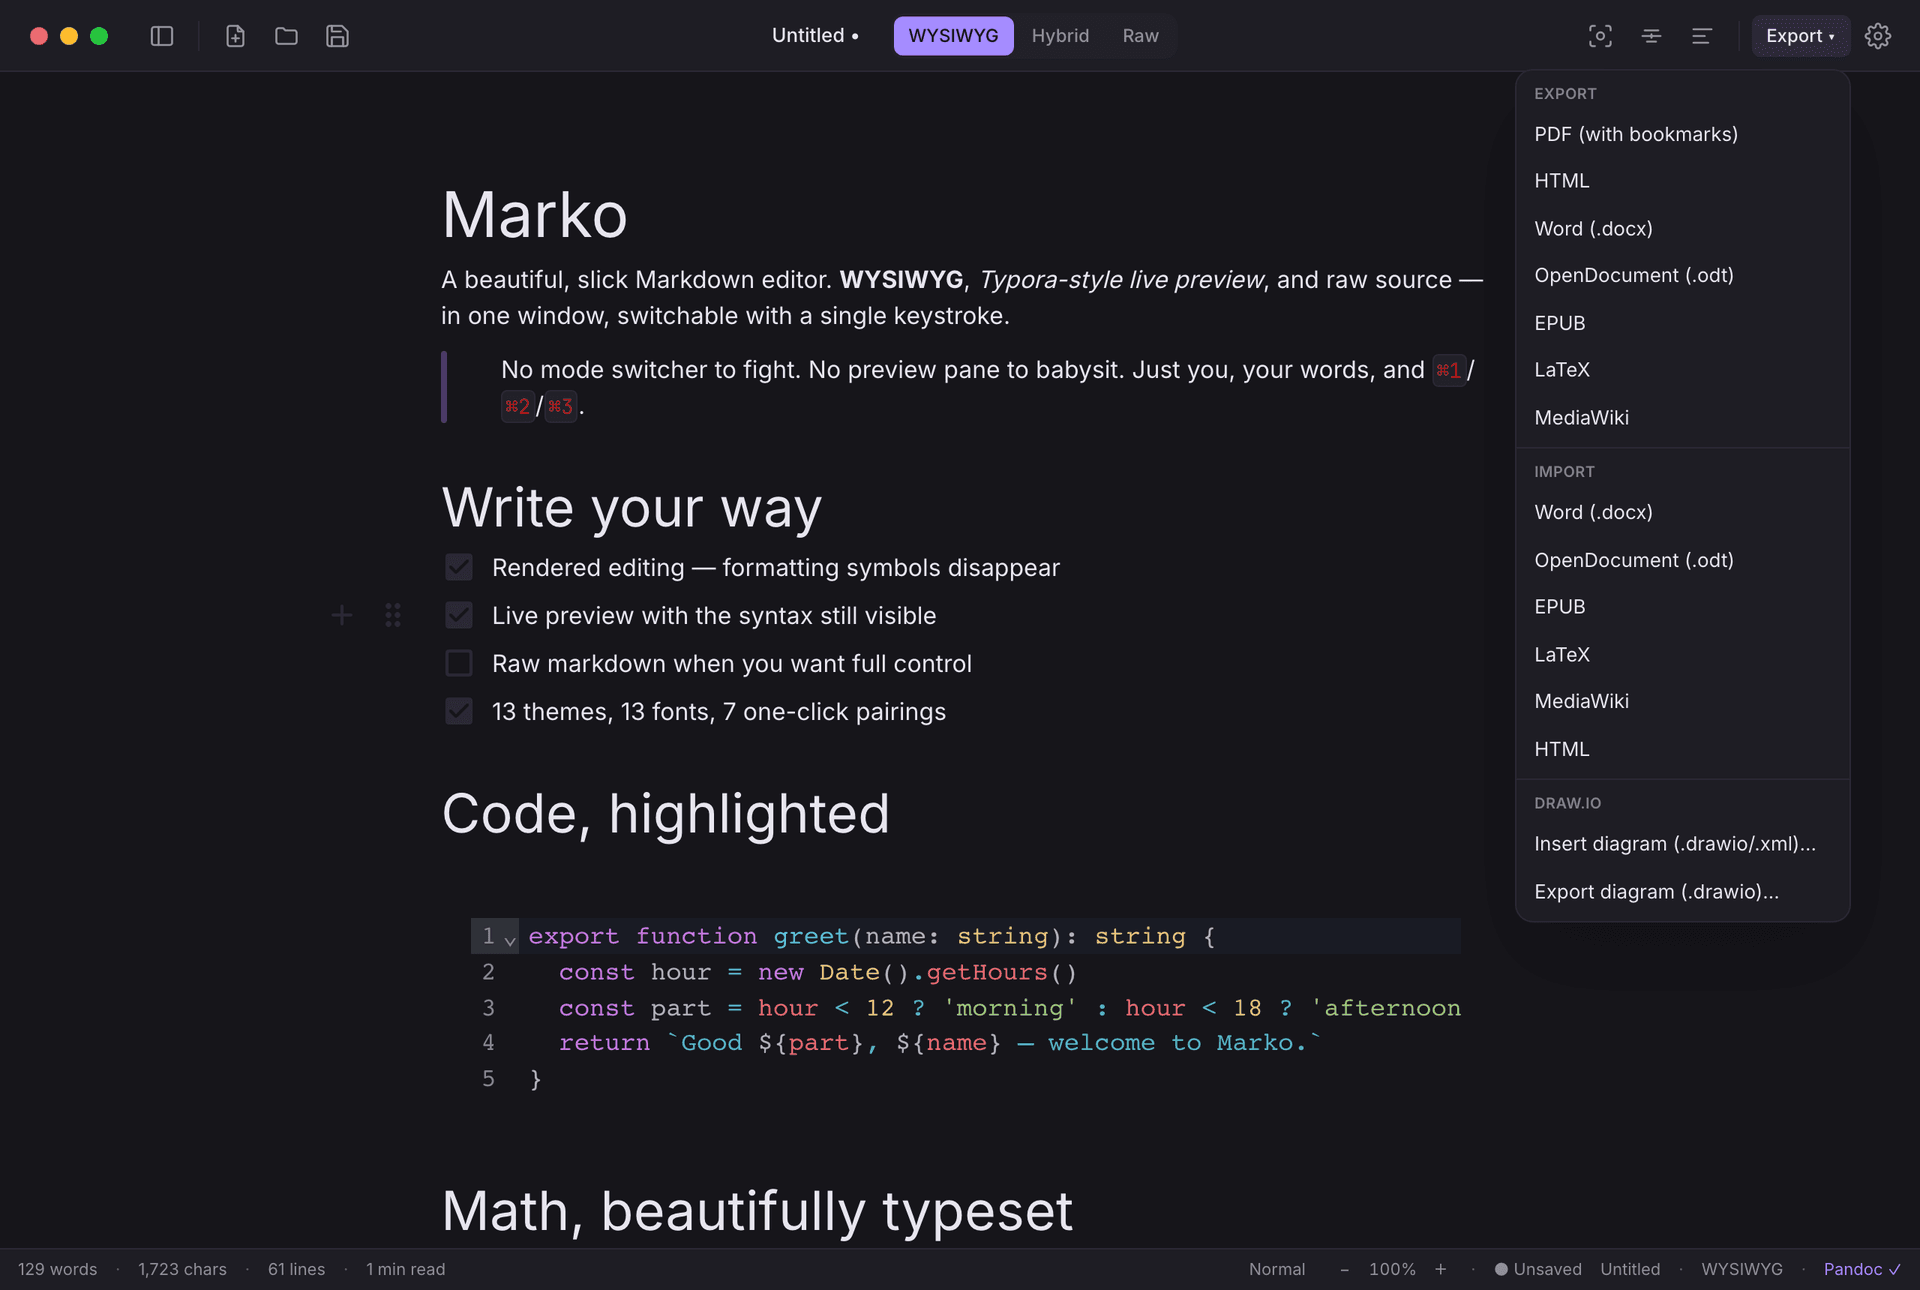This screenshot has height=1290, width=1920.
Task: Click the '61 lines' counter
Action: point(296,1269)
